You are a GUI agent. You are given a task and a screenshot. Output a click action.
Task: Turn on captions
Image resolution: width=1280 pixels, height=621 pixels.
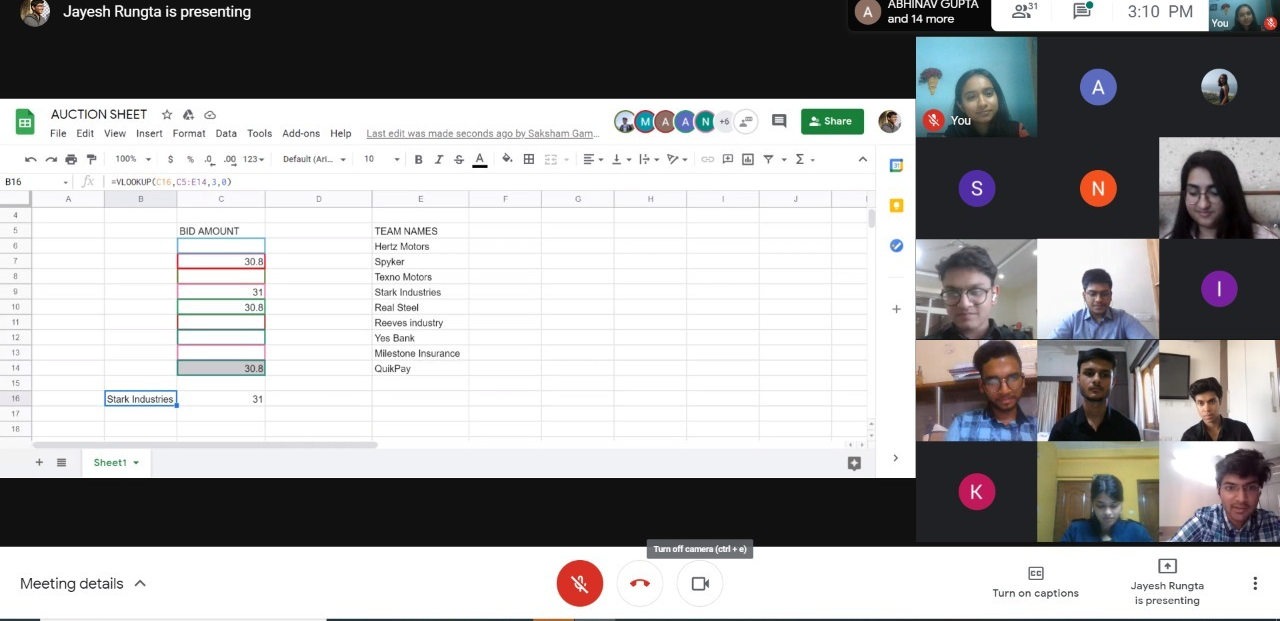coord(1035,582)
